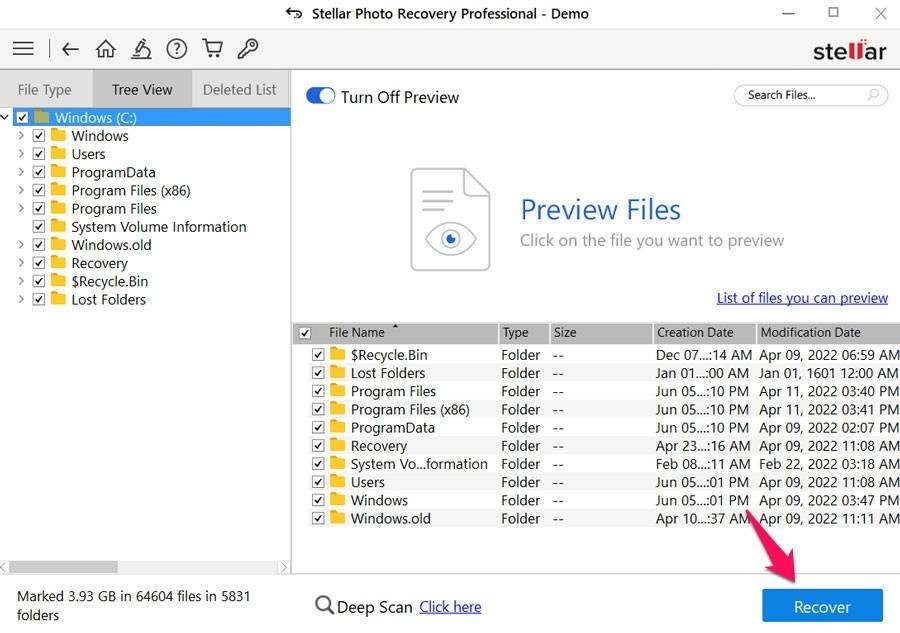Expand the Users folder in the tree
Screen dimensions: 900x633
point(21,154)
